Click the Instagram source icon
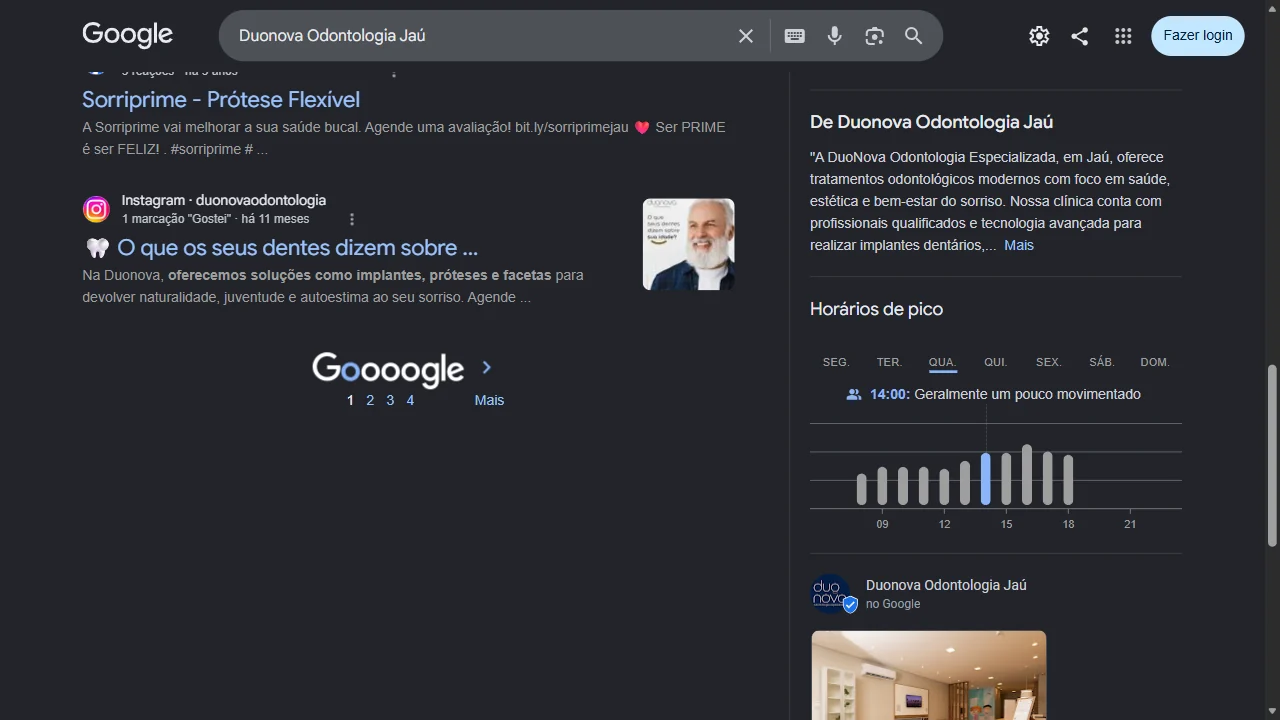Screen dimensions: 1280x720 pyautogui.click(x=96, y=209)
